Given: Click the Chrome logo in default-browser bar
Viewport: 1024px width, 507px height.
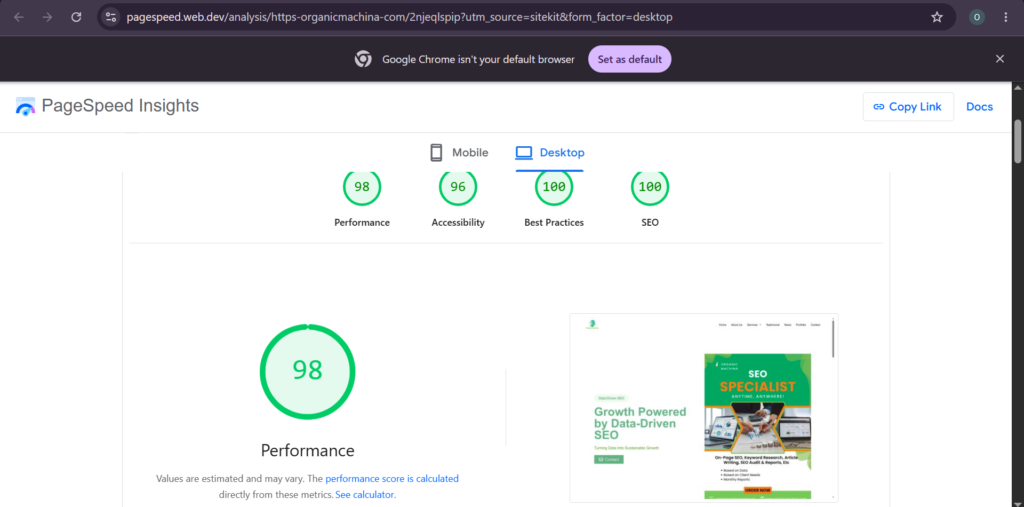Looking at the screenshot, I should pyautogui.click(x=363, y=59).
